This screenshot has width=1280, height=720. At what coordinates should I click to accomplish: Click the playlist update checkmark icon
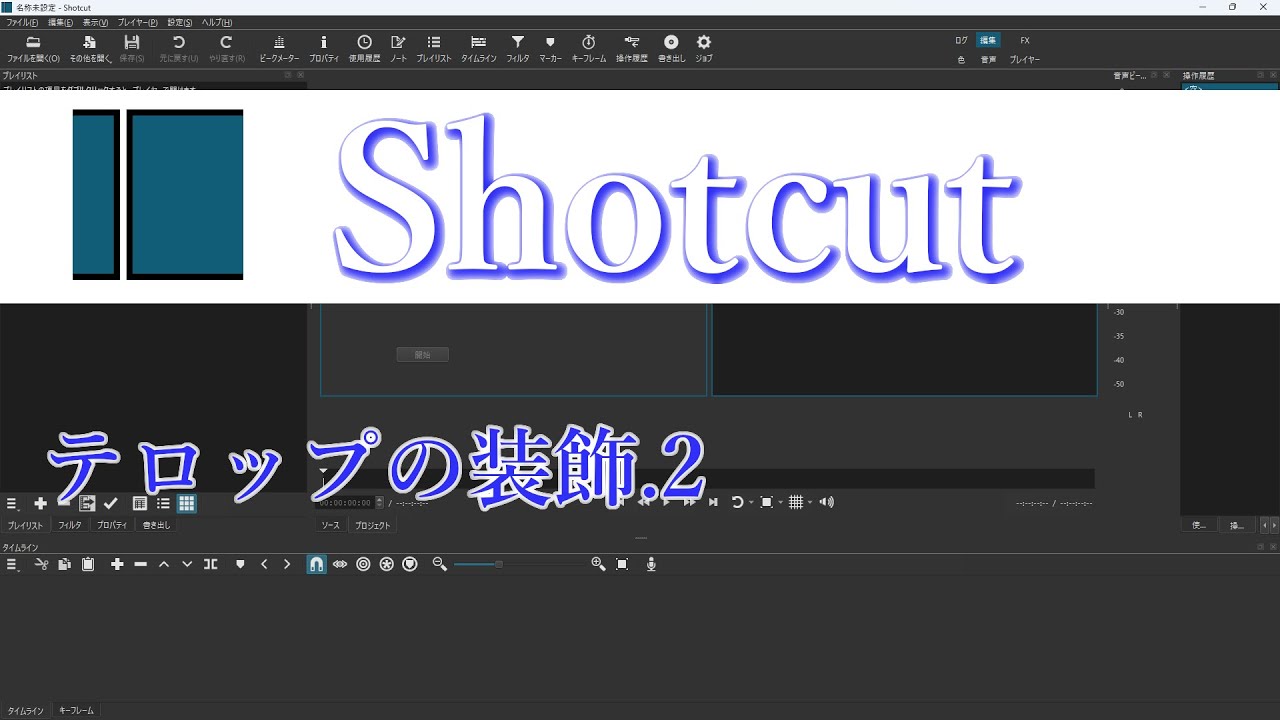pos(111,504)
